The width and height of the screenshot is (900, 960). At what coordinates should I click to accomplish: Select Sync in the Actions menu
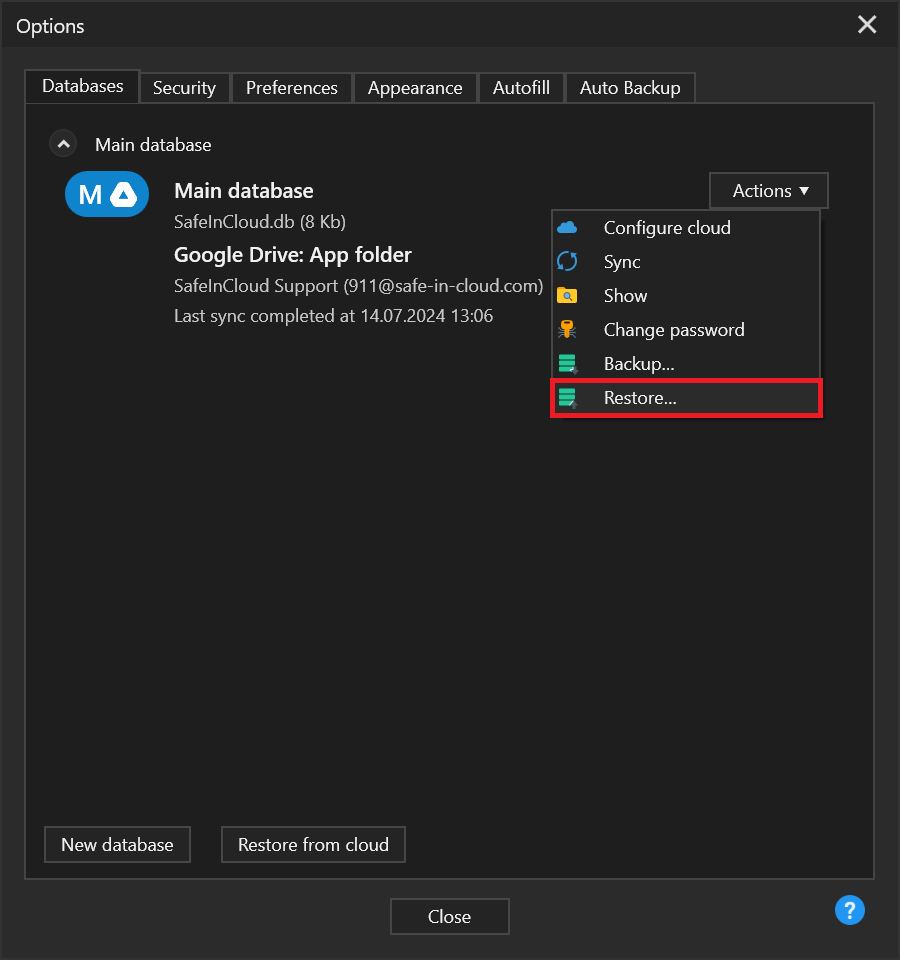click(x=686, y=261)
